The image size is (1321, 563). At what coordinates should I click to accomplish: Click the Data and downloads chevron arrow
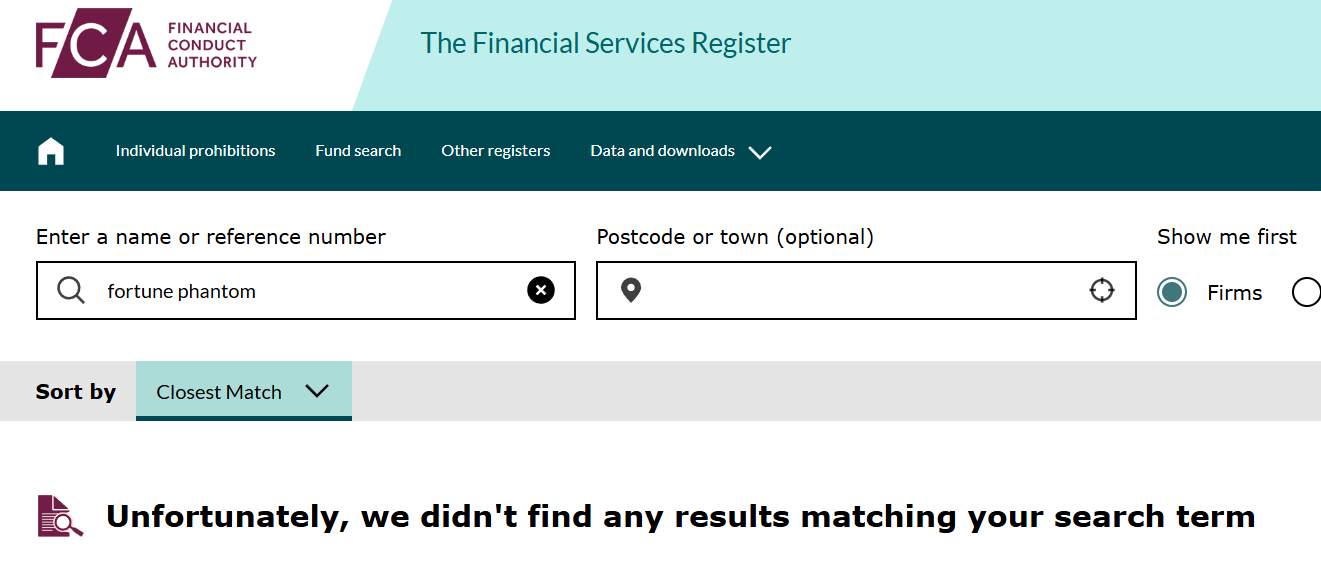click(x=760, y=152)
